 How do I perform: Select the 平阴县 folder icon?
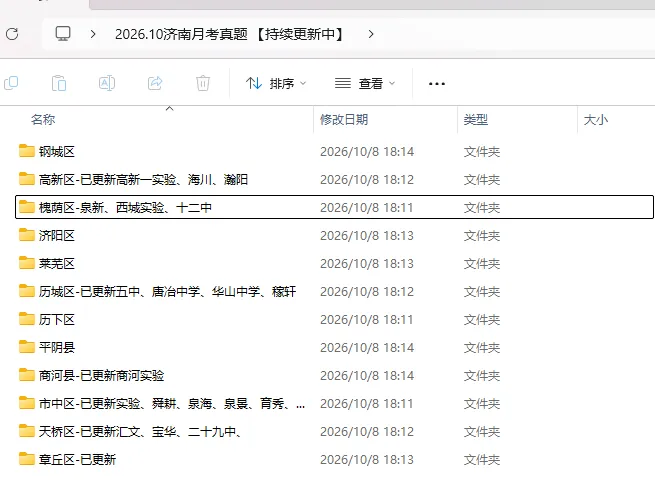(x=27, y=347)
